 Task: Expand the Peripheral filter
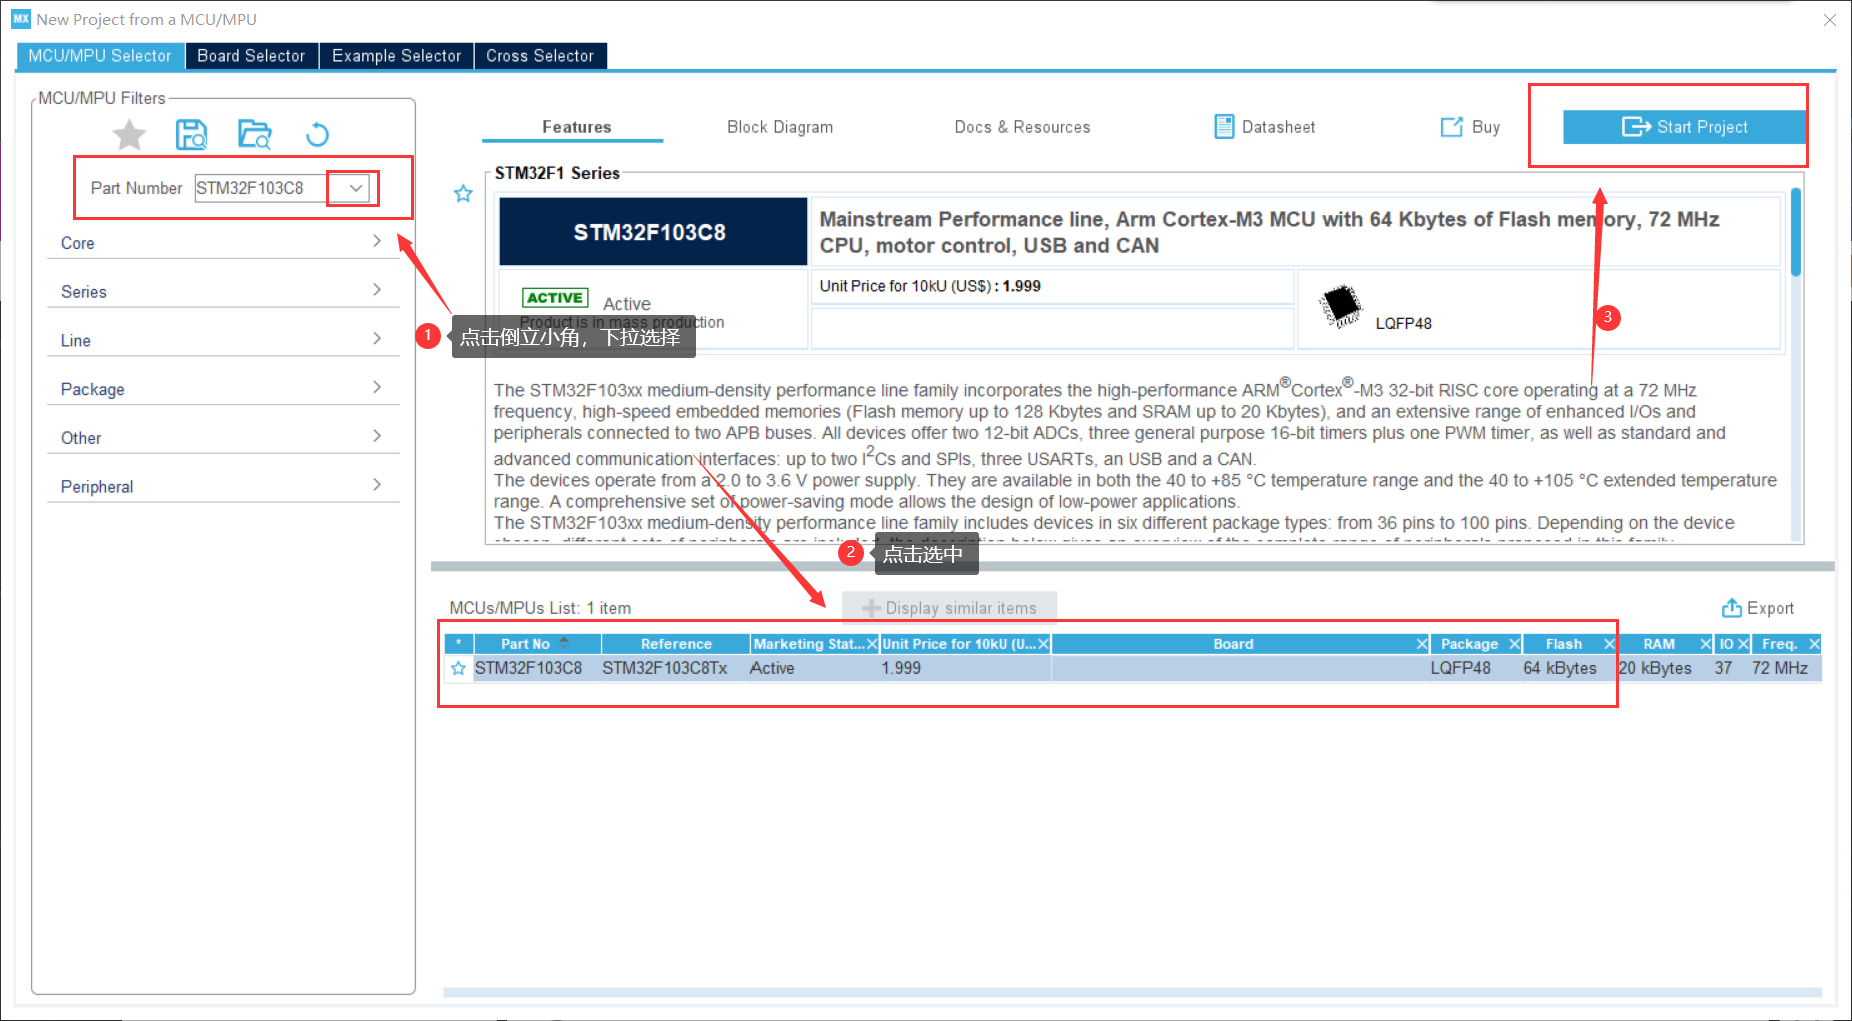(x=223, y=486)
